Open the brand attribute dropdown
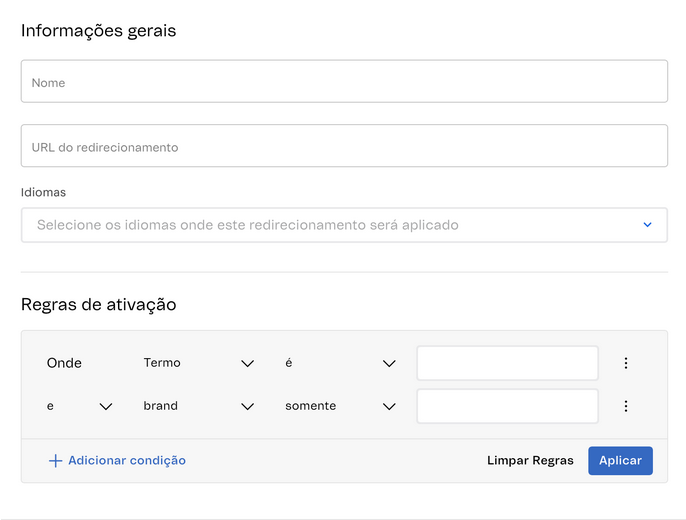The width and height of the screenshot is (686, 520). [198, 406]
